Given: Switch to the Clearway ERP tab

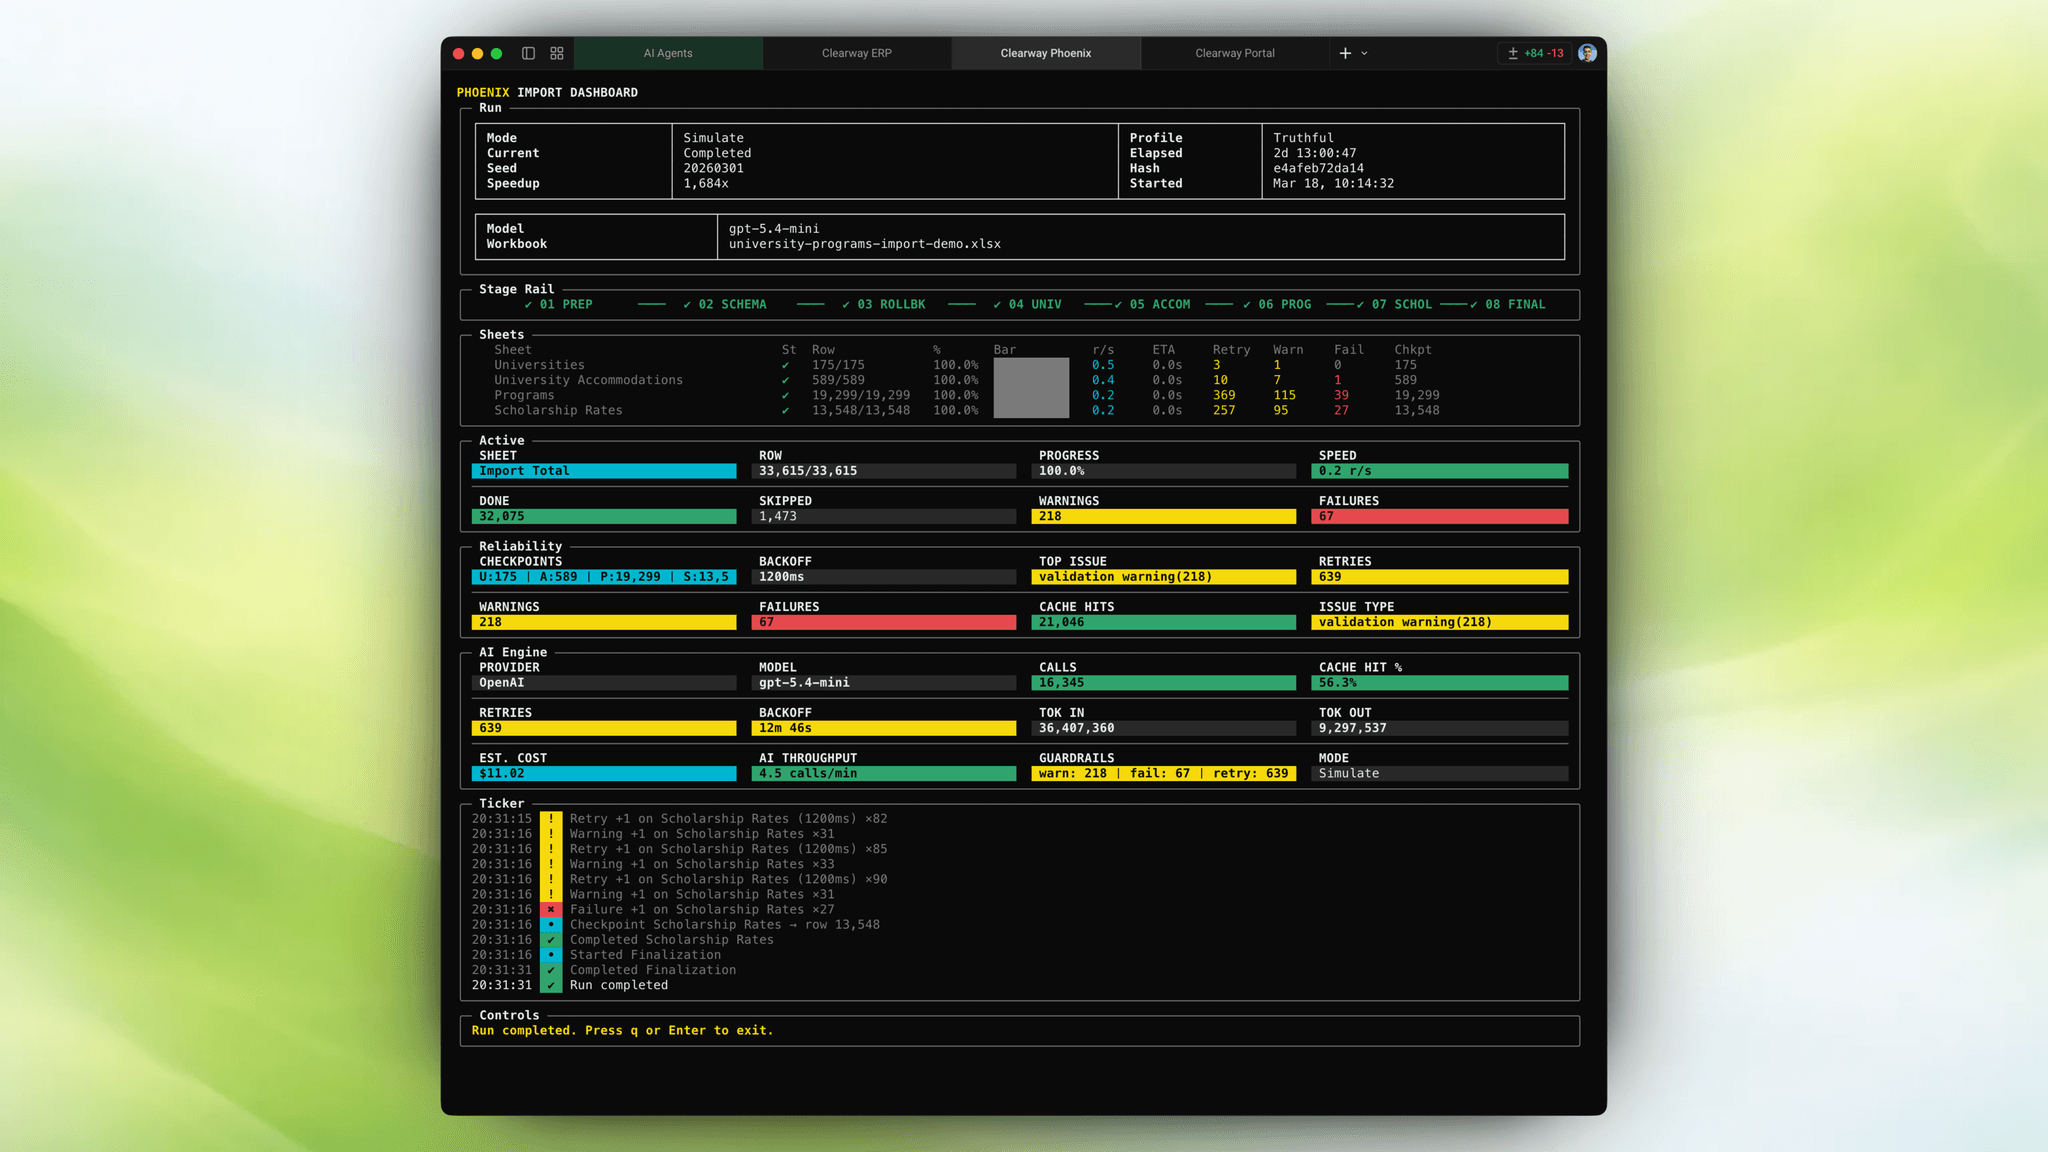Looking at the screenshot, I should (856, 53).
